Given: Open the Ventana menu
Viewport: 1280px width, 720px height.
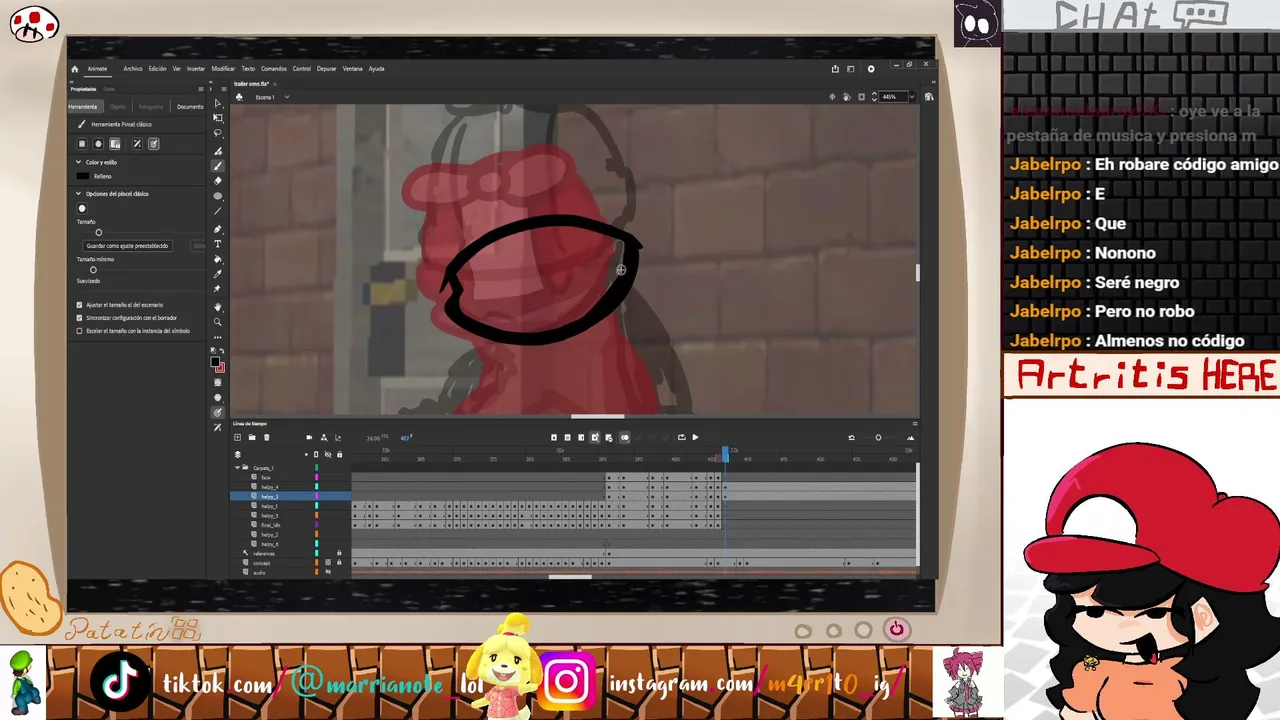Looking at the screenshot, I should coord(353,69).
